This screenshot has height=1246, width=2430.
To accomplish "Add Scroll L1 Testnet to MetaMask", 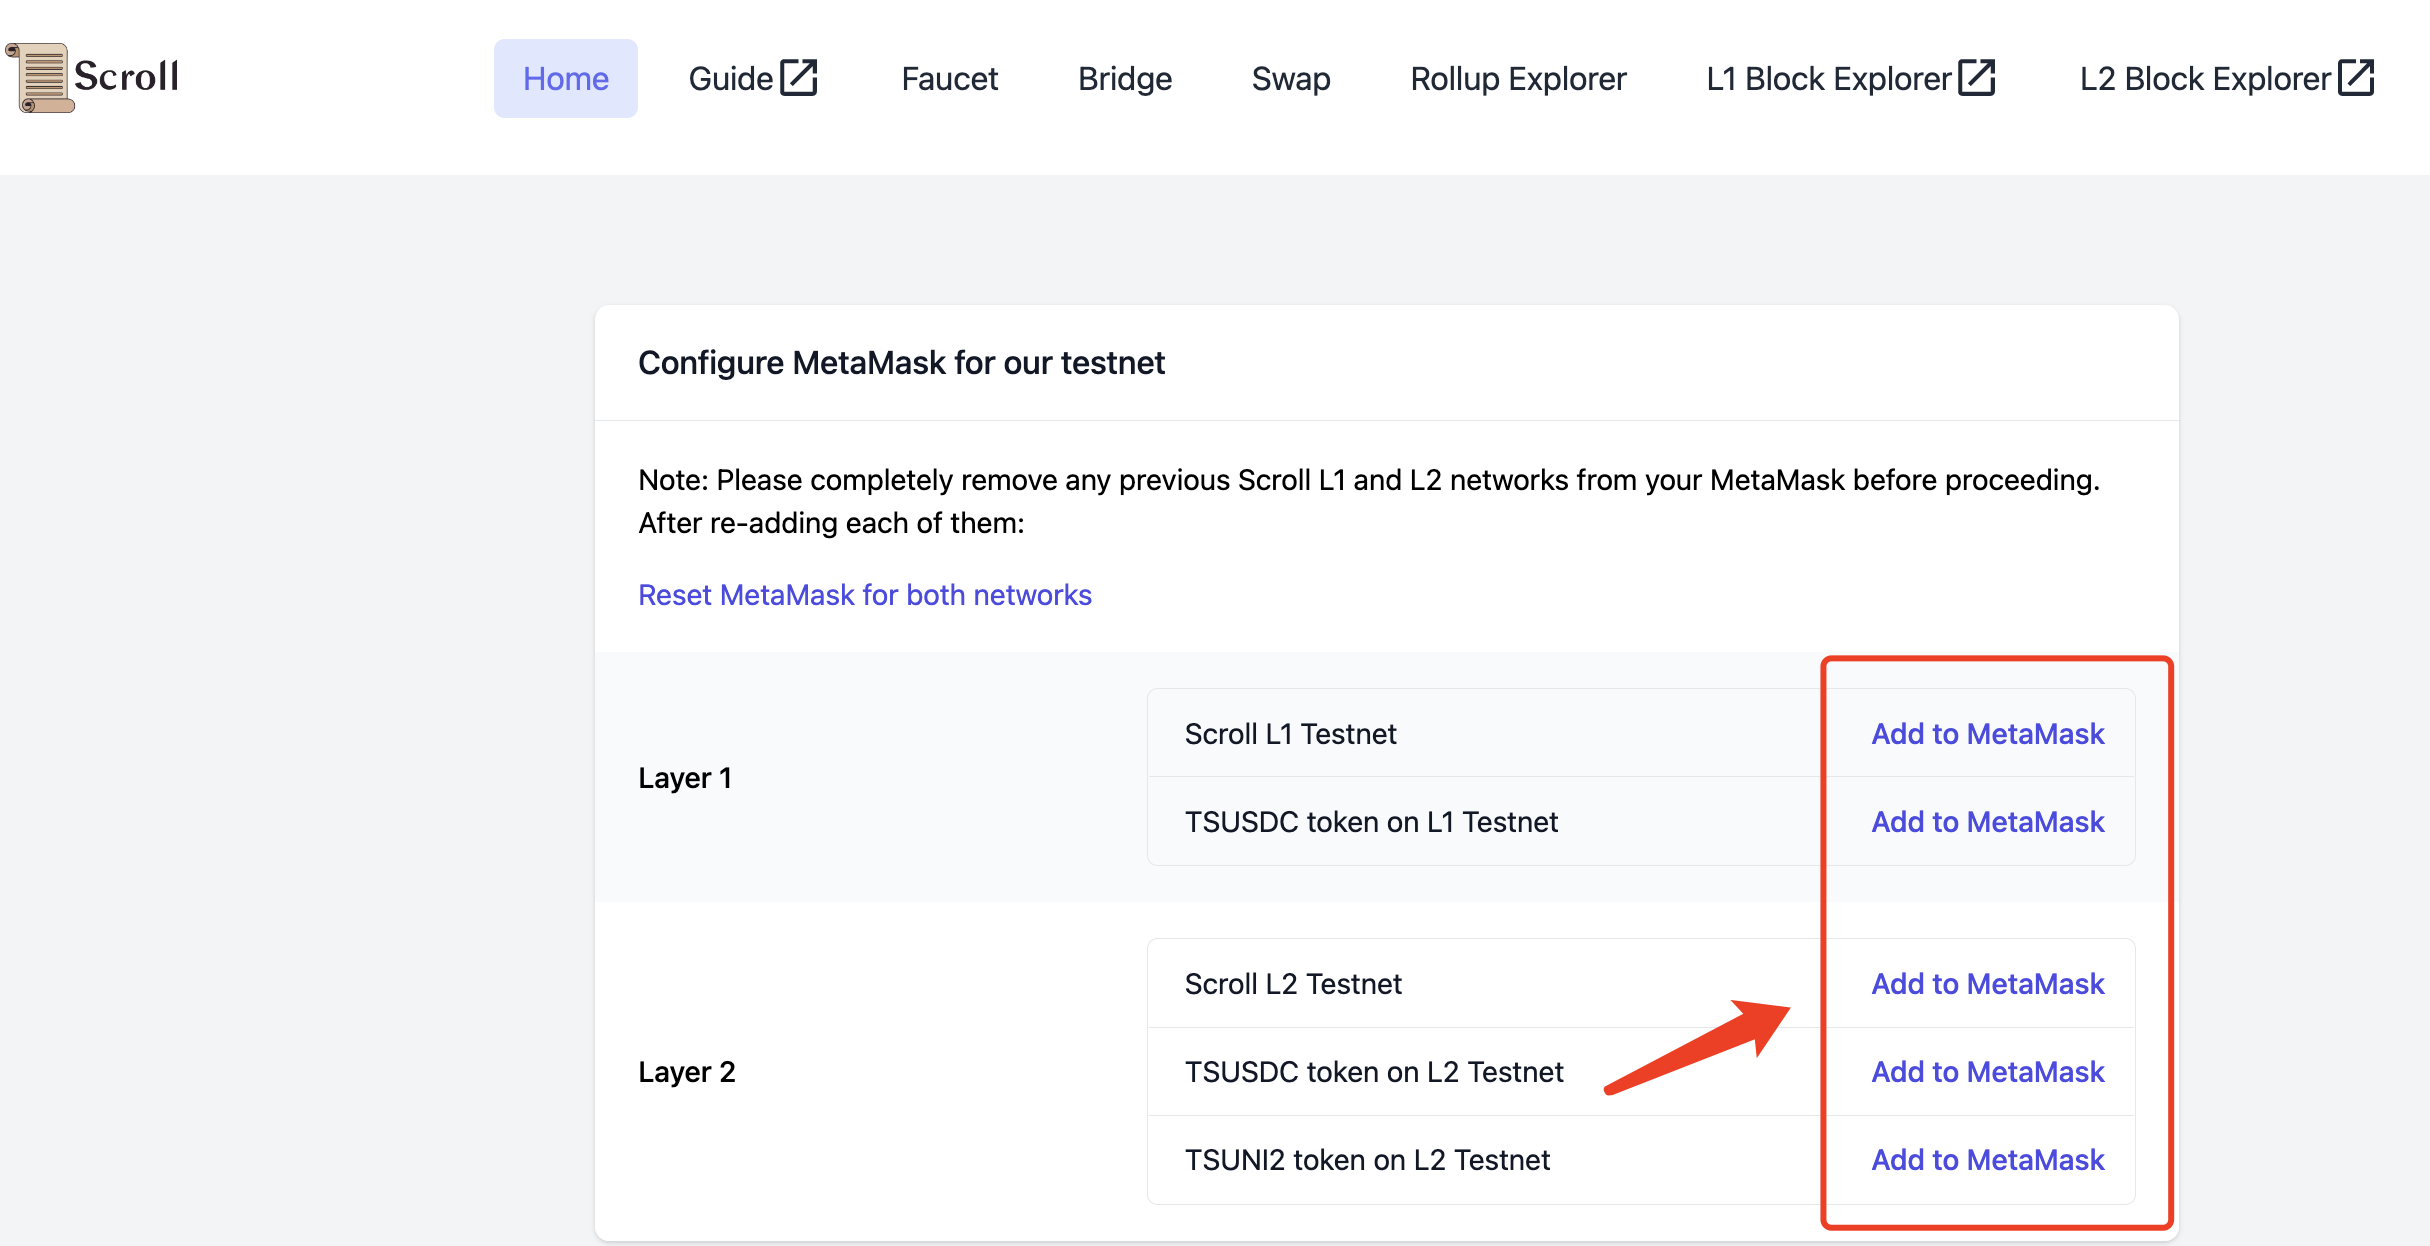I will pos(1988,734).
